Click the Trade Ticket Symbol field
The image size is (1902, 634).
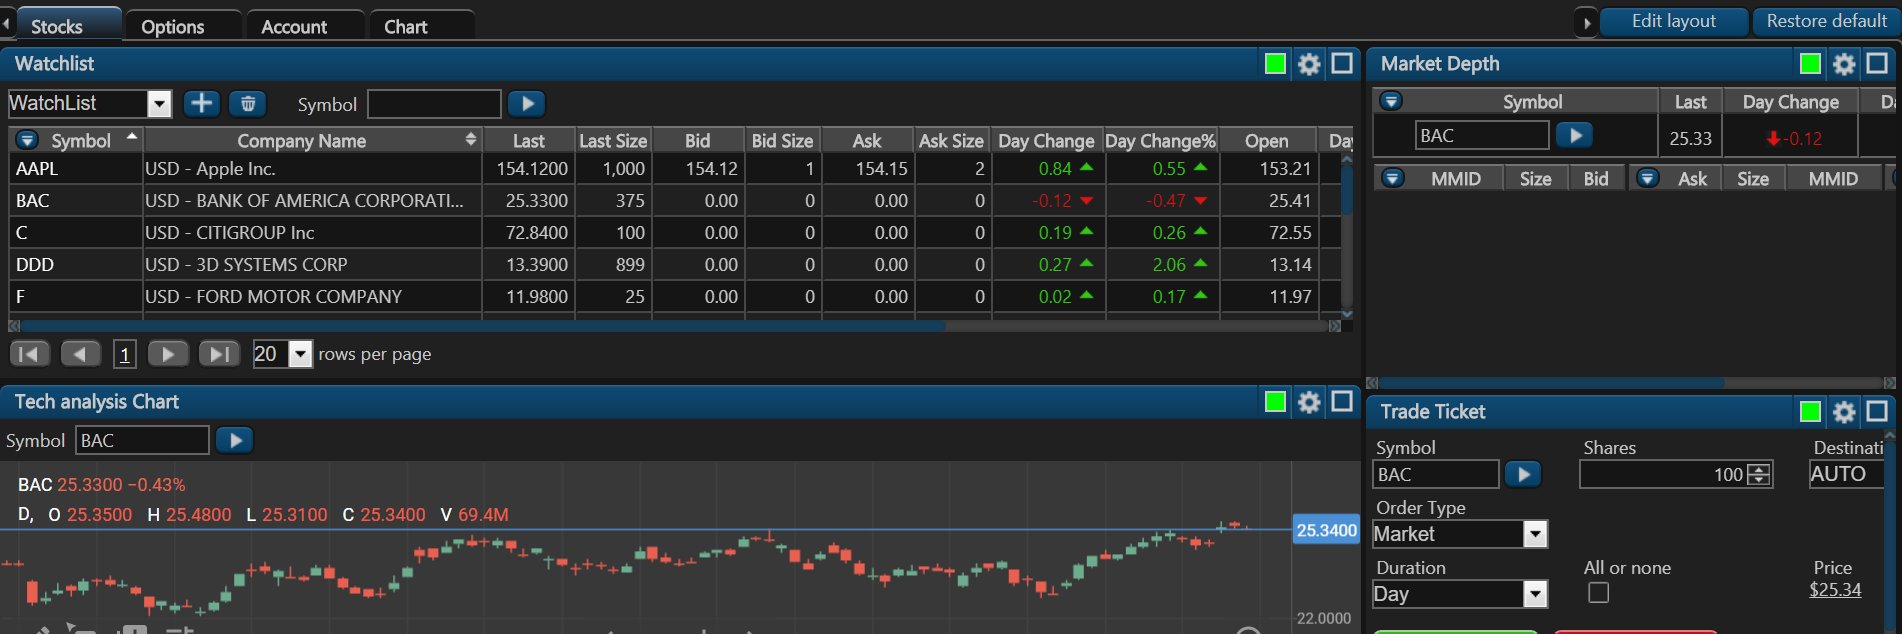coord(1436,474)
